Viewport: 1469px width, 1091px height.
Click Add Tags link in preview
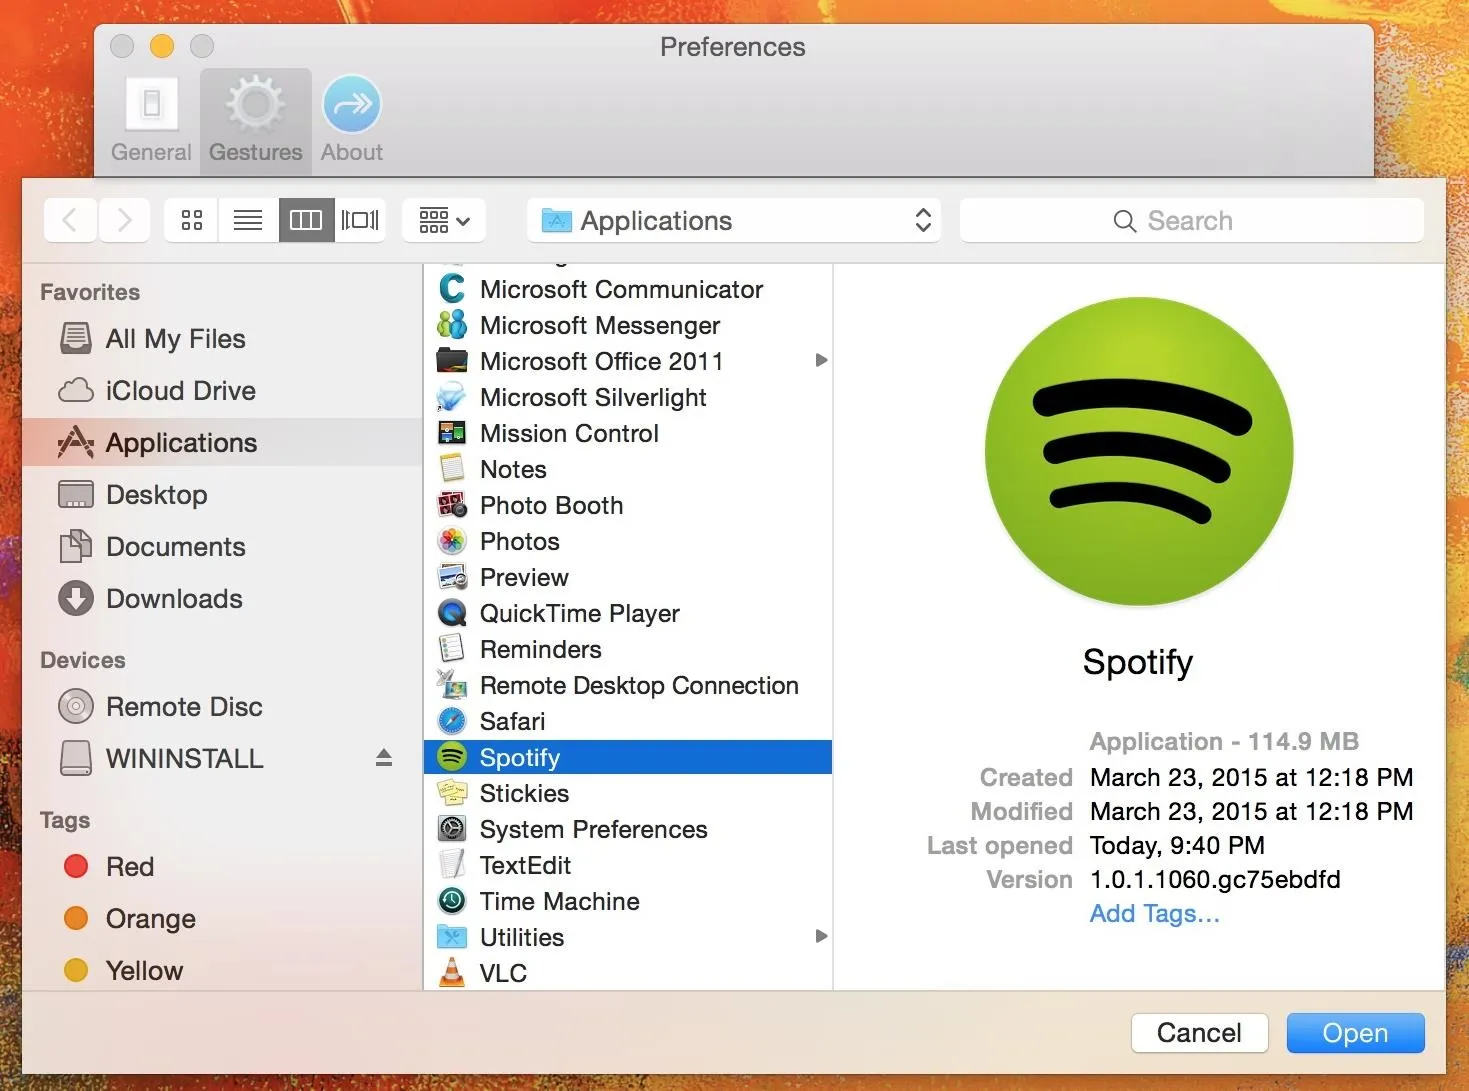[1155, 914]
